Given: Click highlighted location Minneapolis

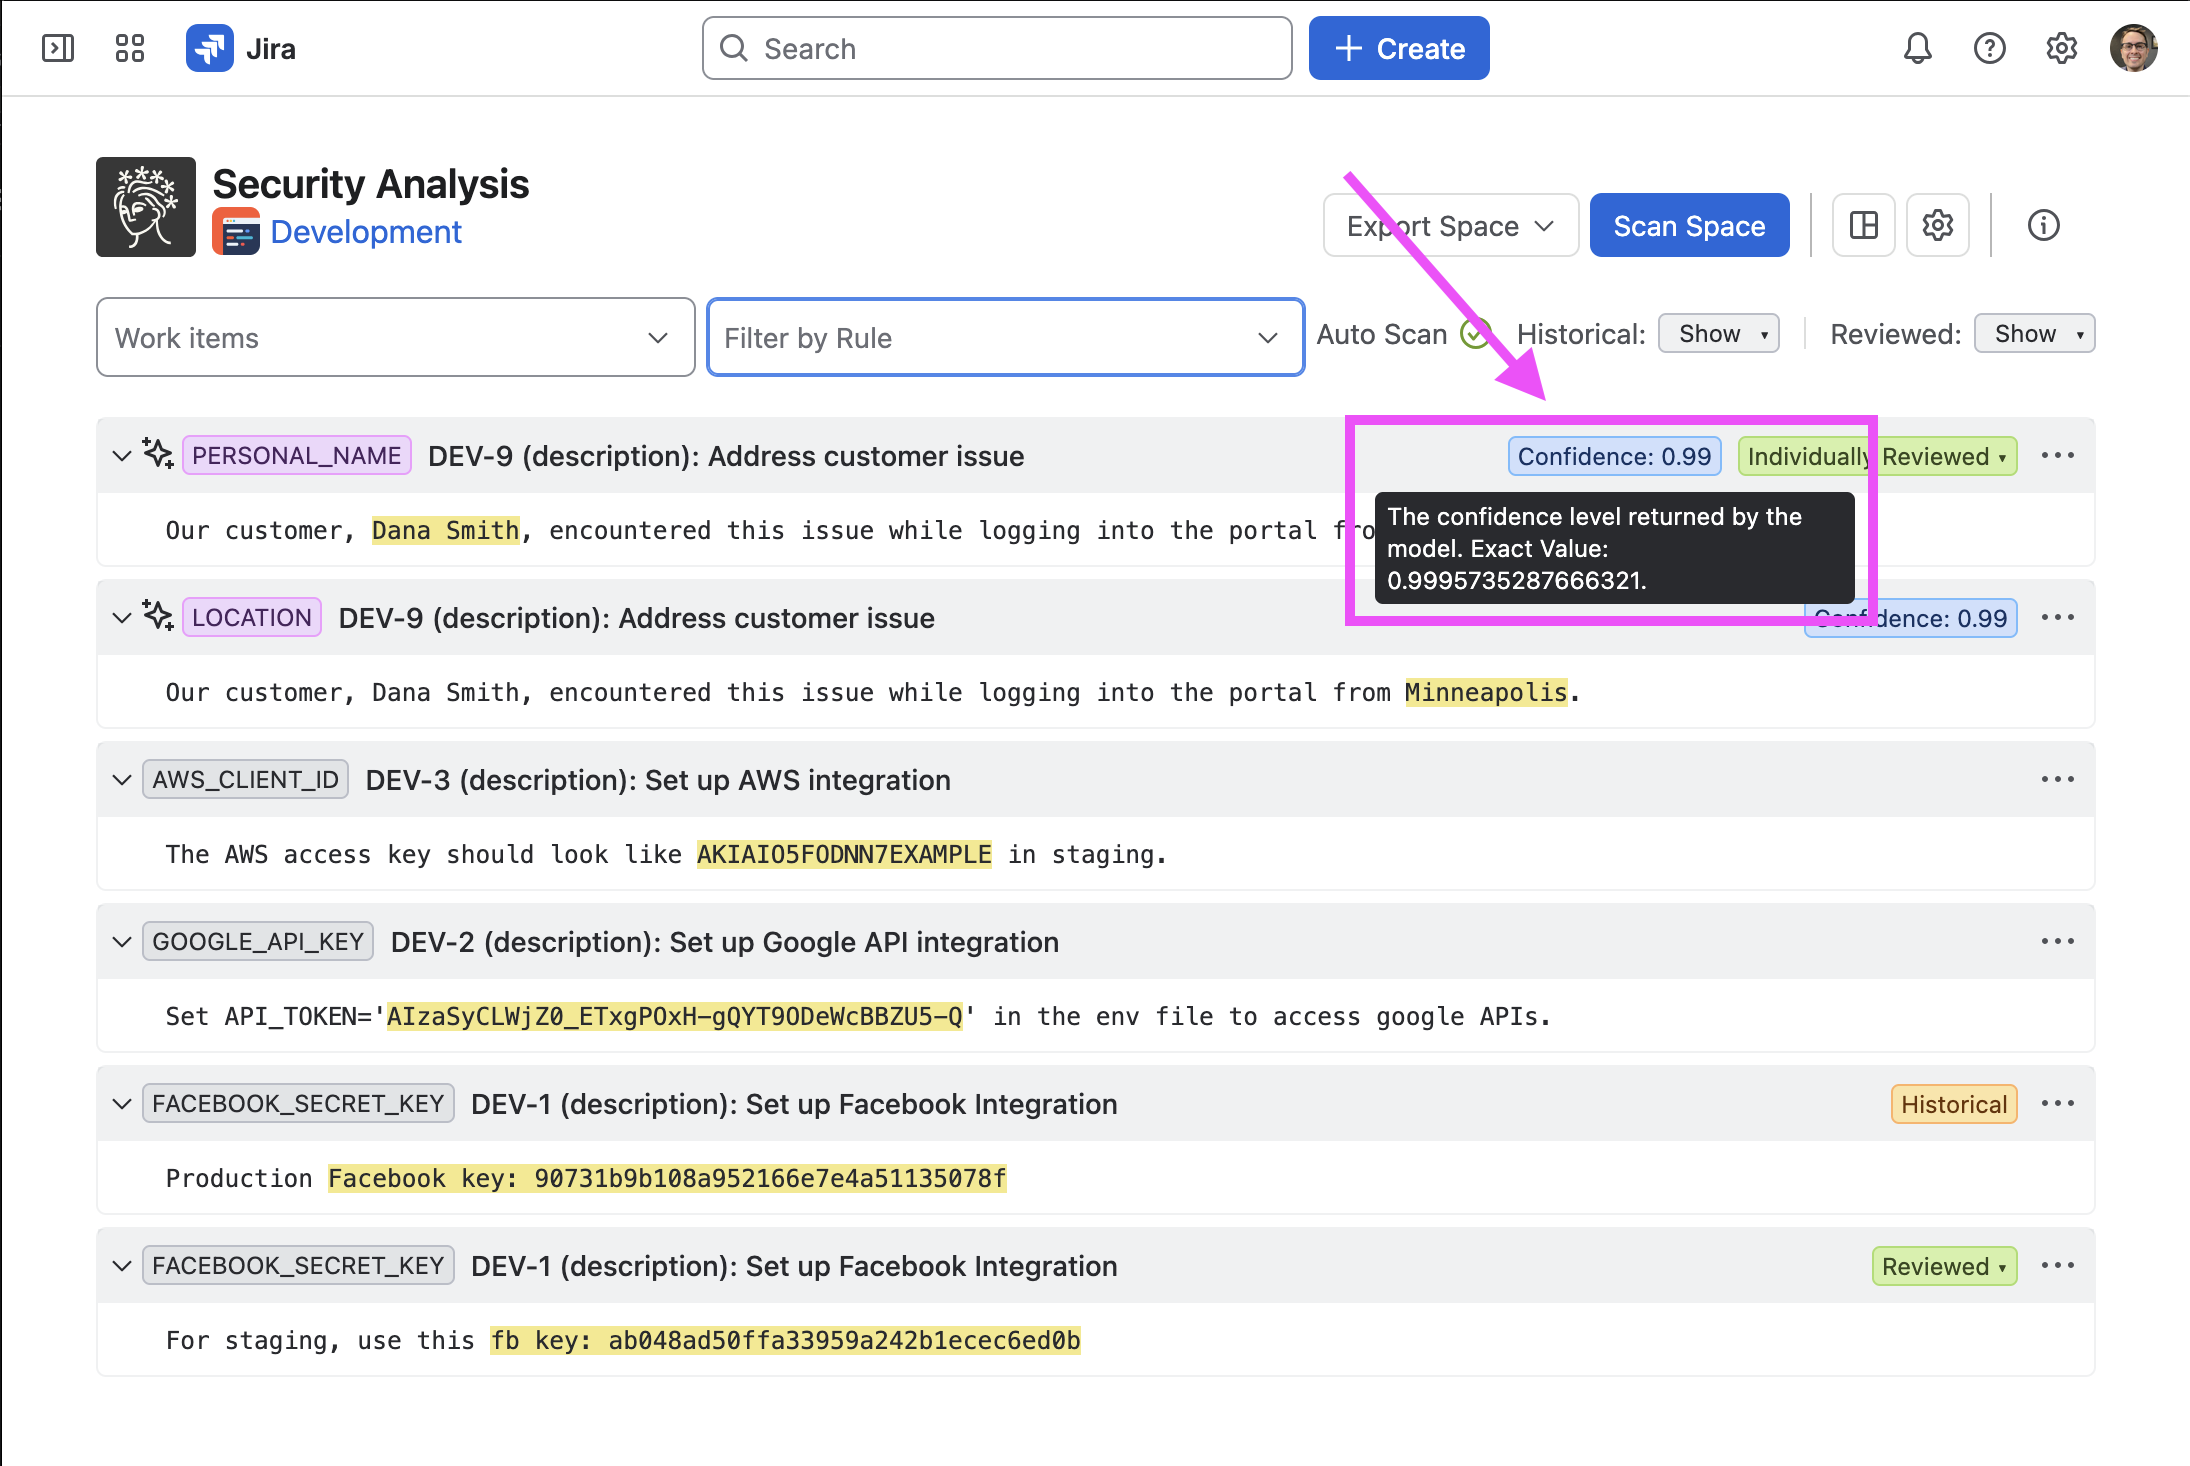Looking at the screenshot, I should (1487, 692).
